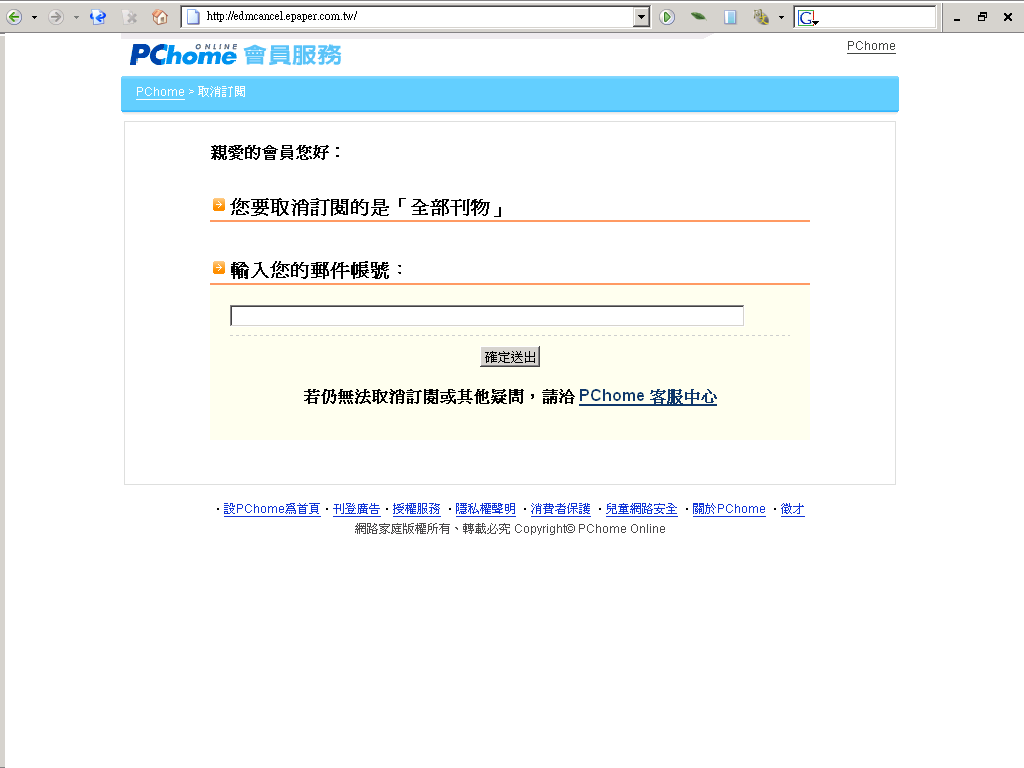Click the blue sidebar panel icon
The image size is (1024, 768).
(730, 17)
